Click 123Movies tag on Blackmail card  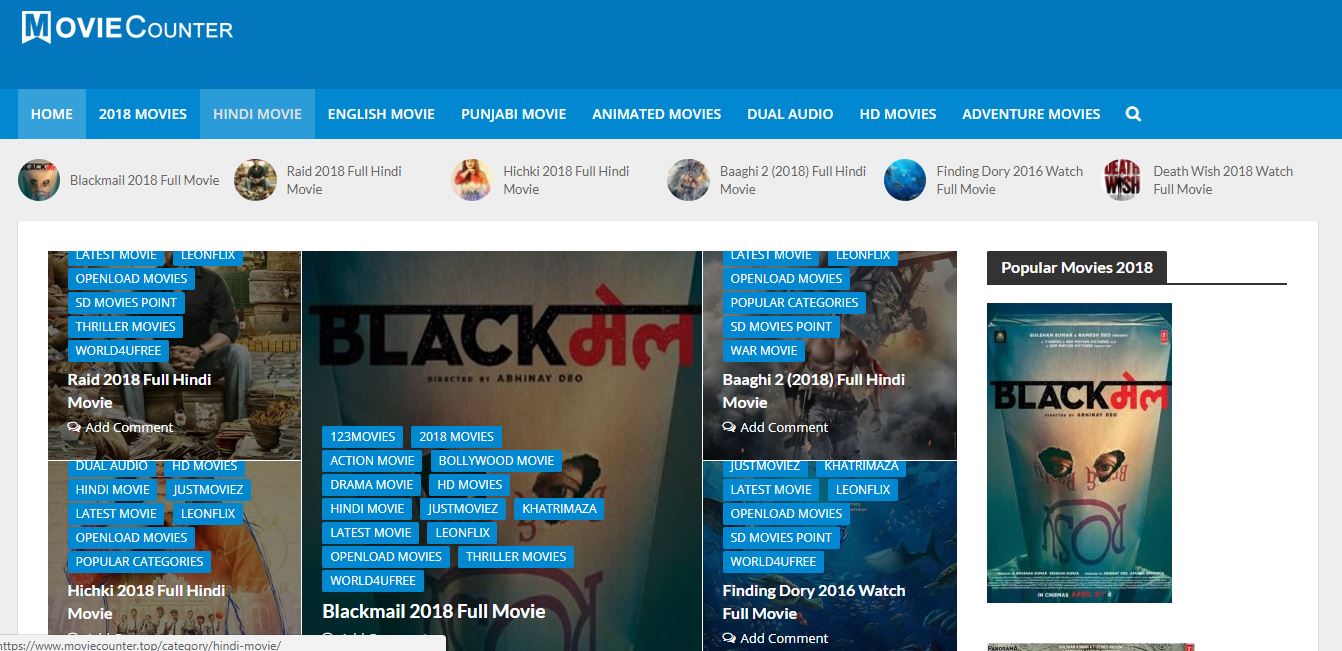pos(363,436)
